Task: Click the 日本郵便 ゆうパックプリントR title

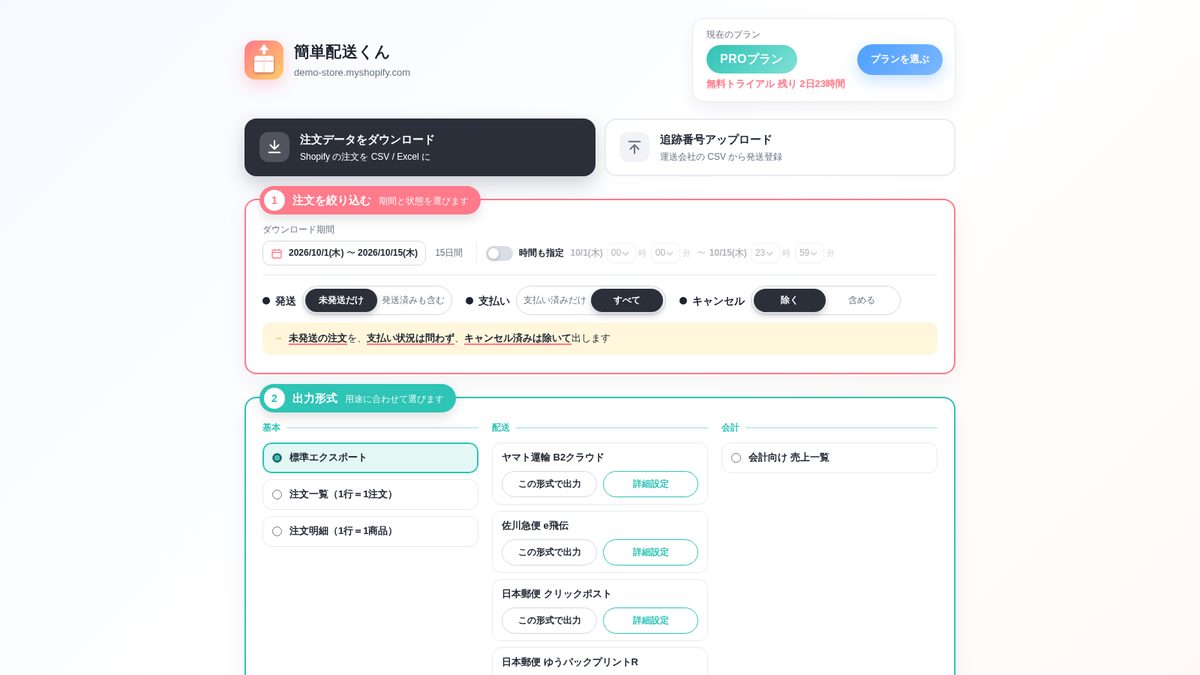Action: (x=569, y=662)
